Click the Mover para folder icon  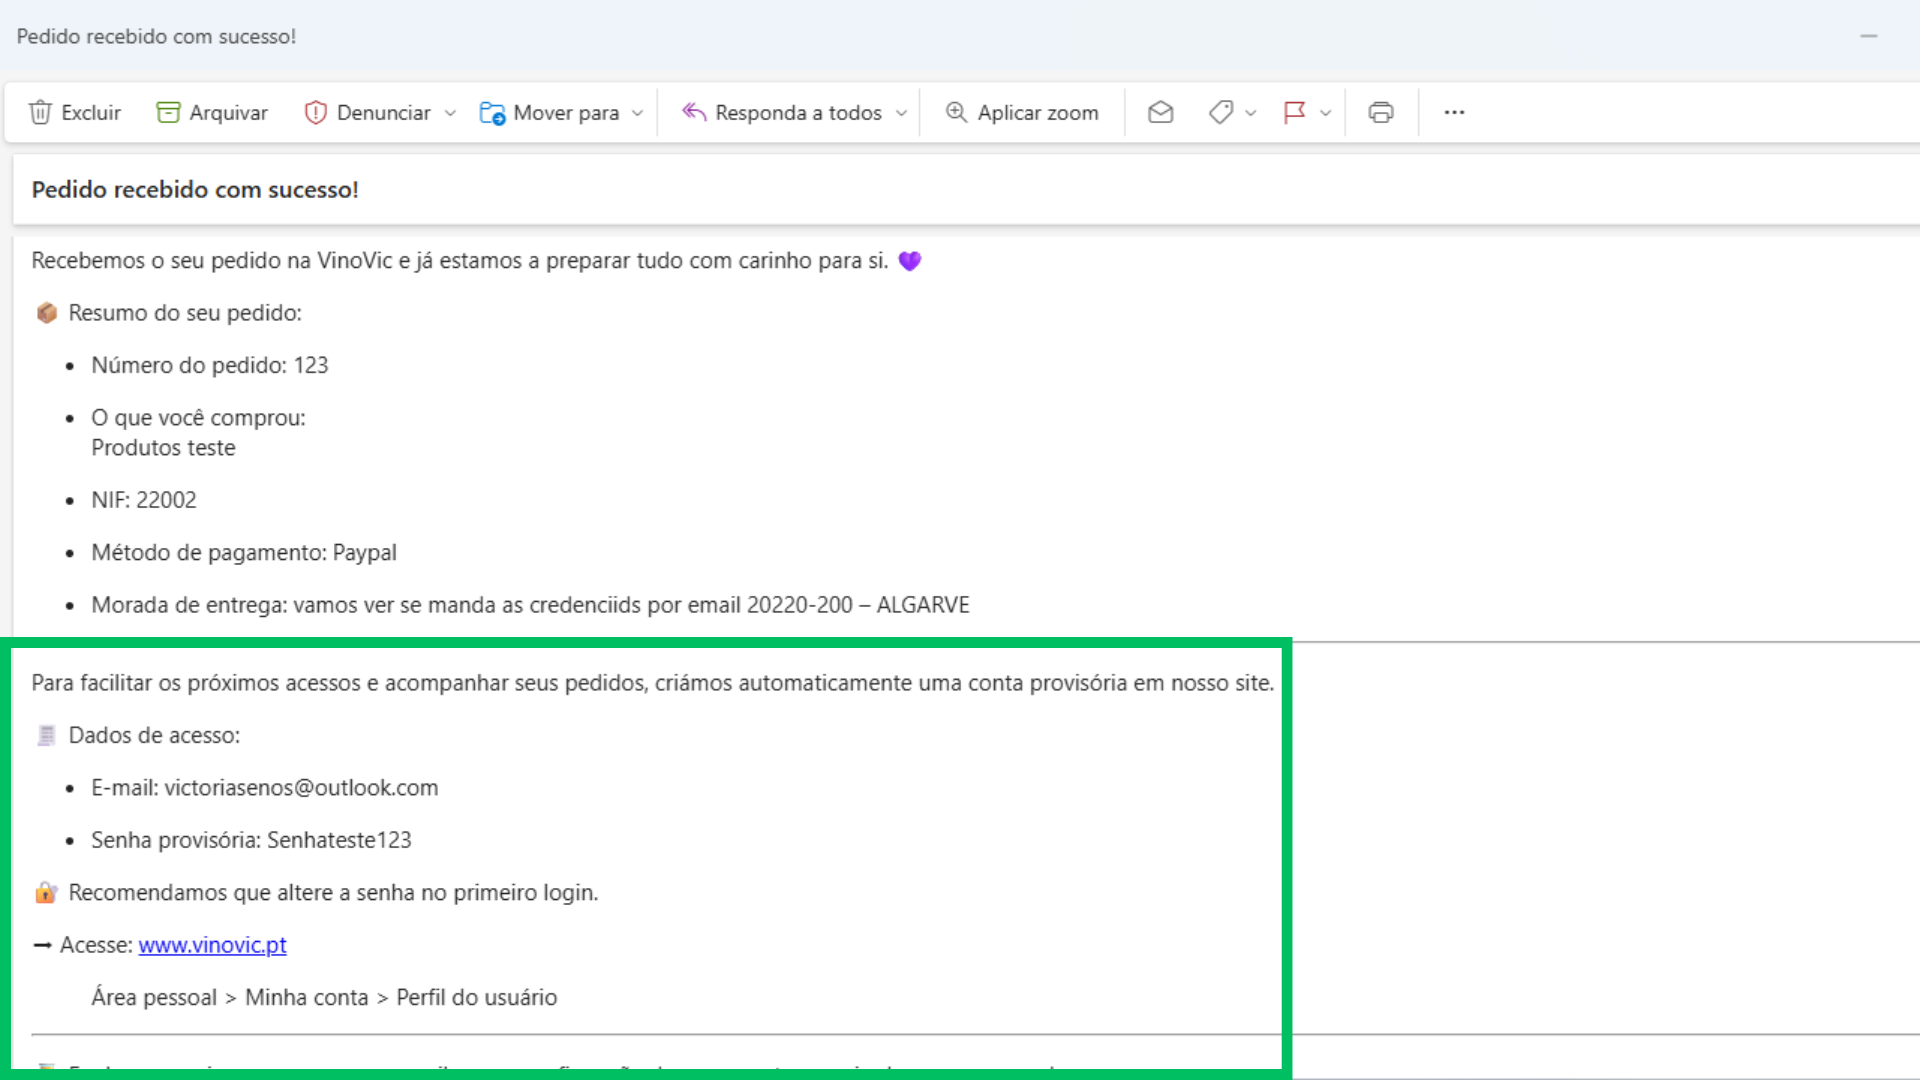pos(492,112)
